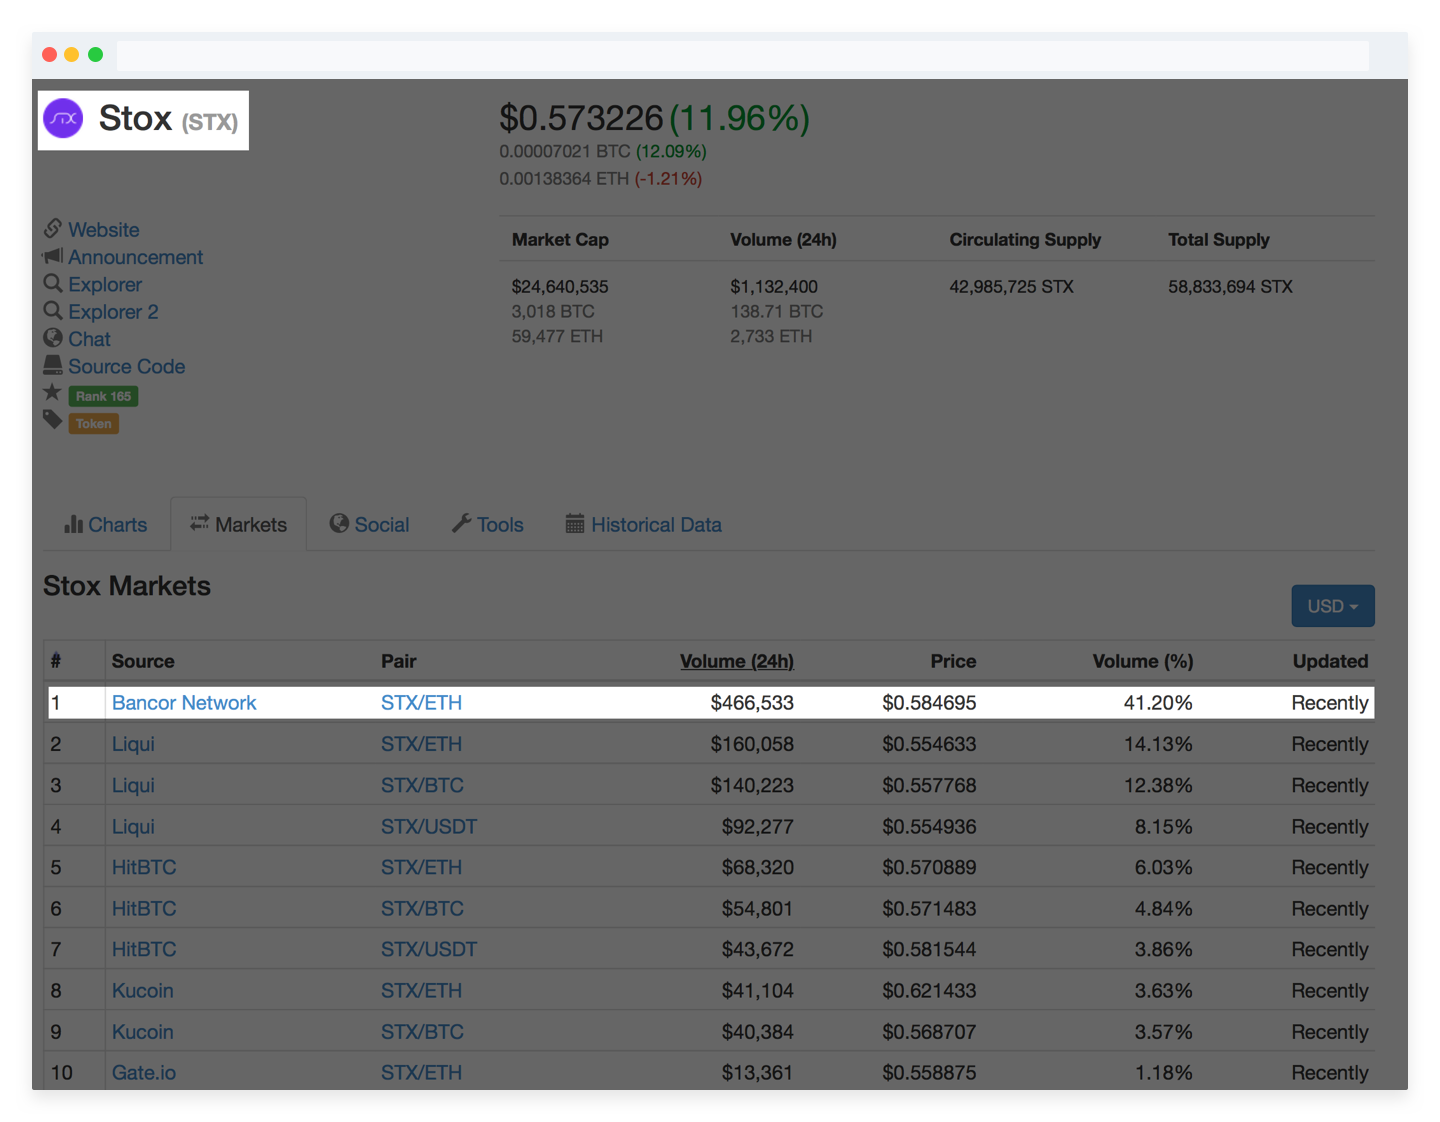
Task: Click the star icon beside Rank 165
Action: [53, 392]
